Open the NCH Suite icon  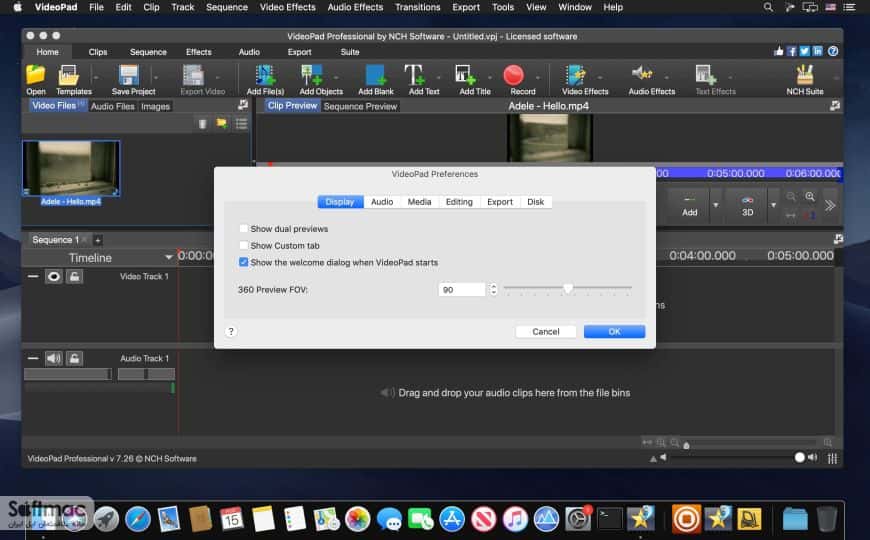(805, 80)
